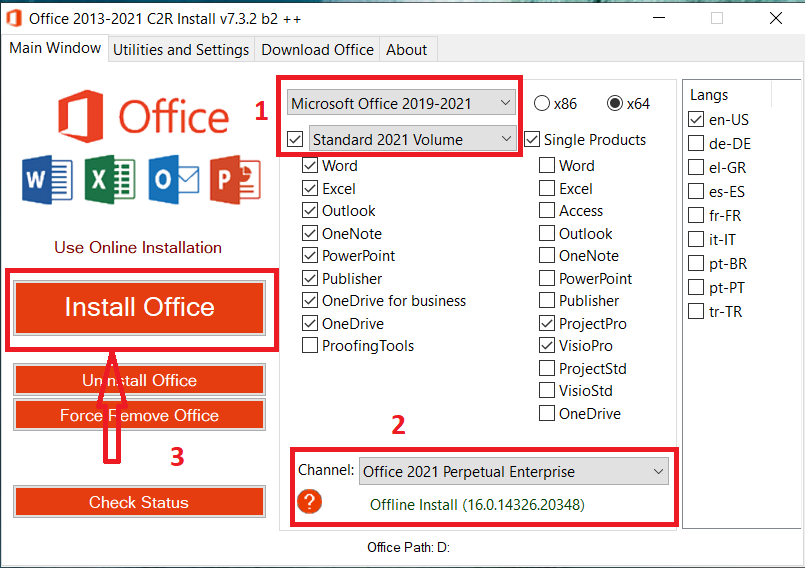Check Access under Single Products
Screen dimensions: 805x568
[547, 211]
